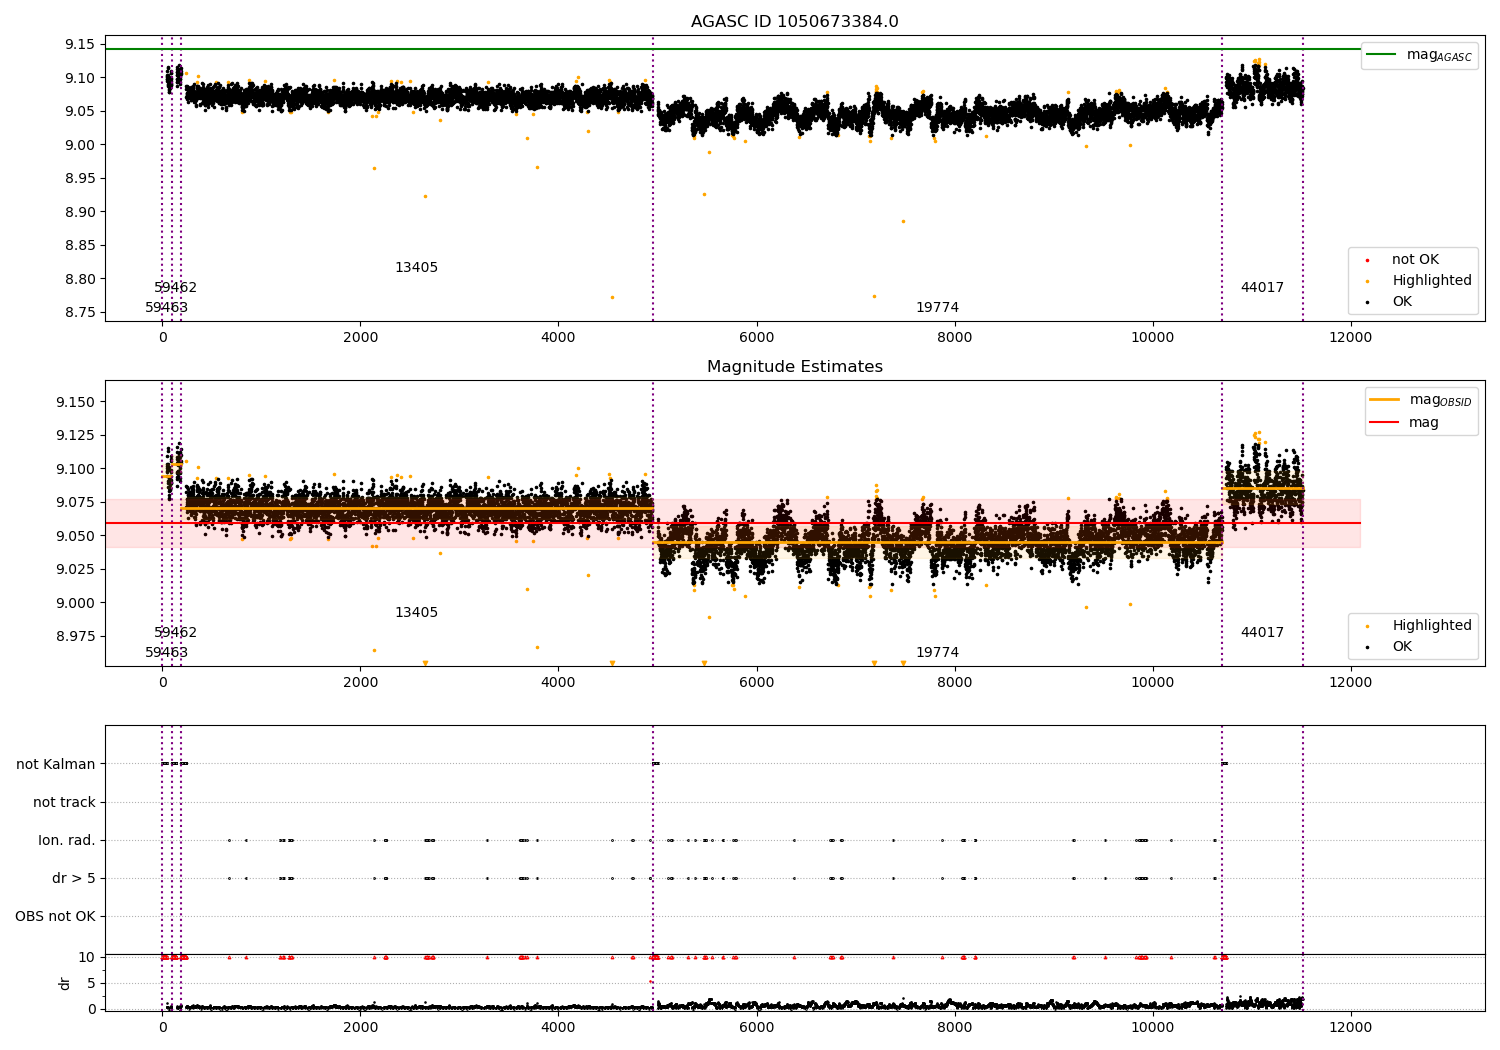Select the 'not OK' legend entry
The height and width of the screenshot is (1050, 1500).
1415,260
